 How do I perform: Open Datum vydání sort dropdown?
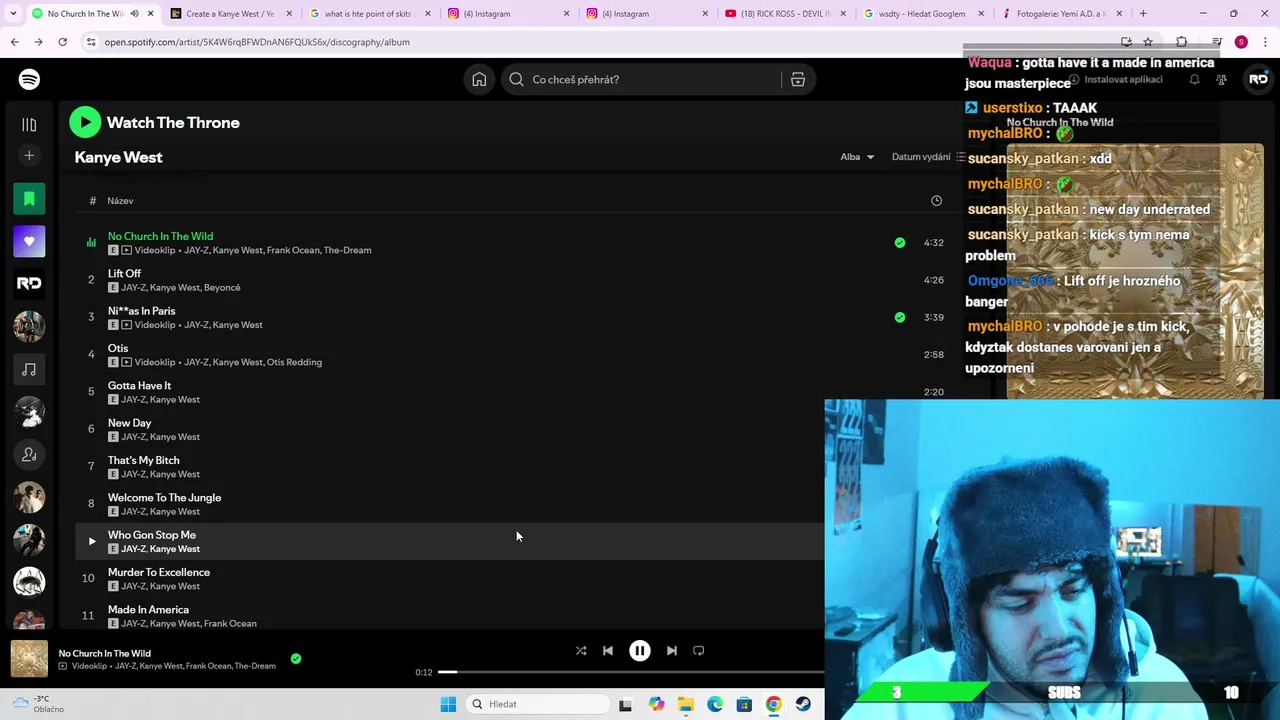point(927,157)
